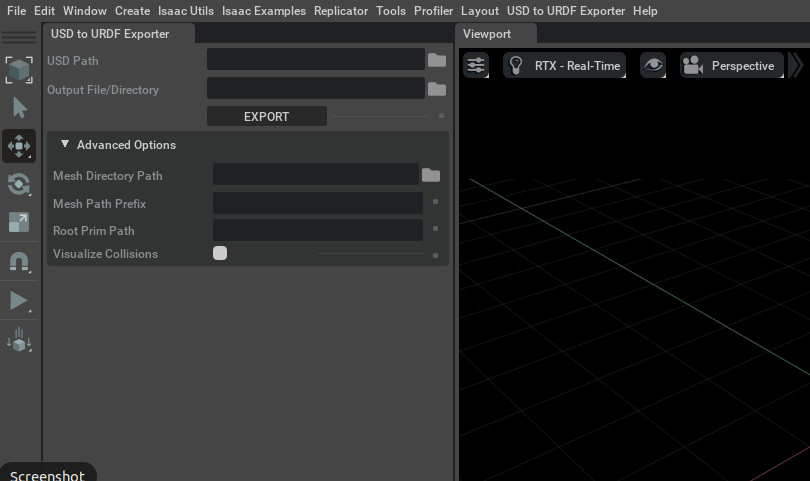The height and width of the screenshot is (481, 810).
Task: Activate the Scale tool
Action: pos(19,223)
